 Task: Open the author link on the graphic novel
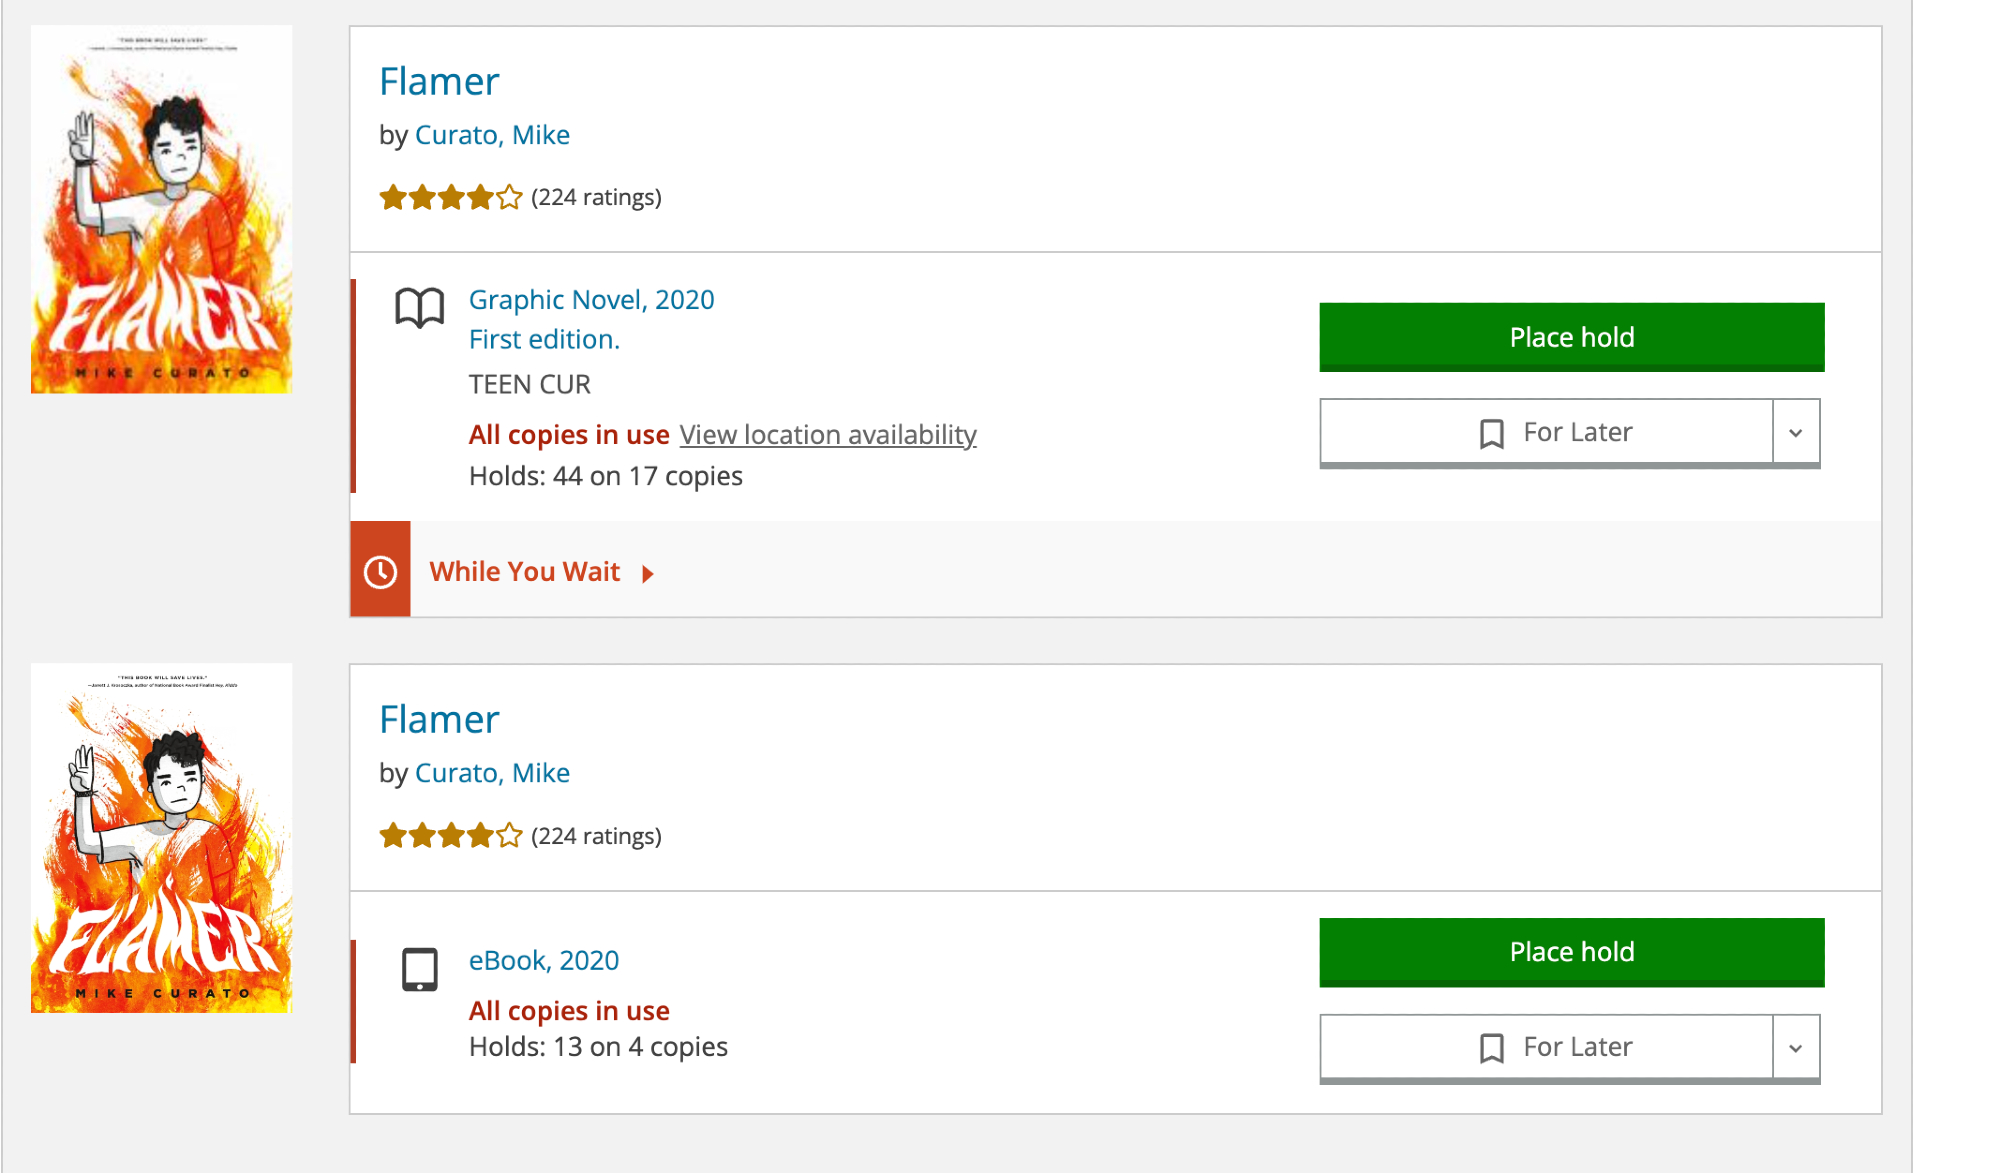[x=492, y=135]
